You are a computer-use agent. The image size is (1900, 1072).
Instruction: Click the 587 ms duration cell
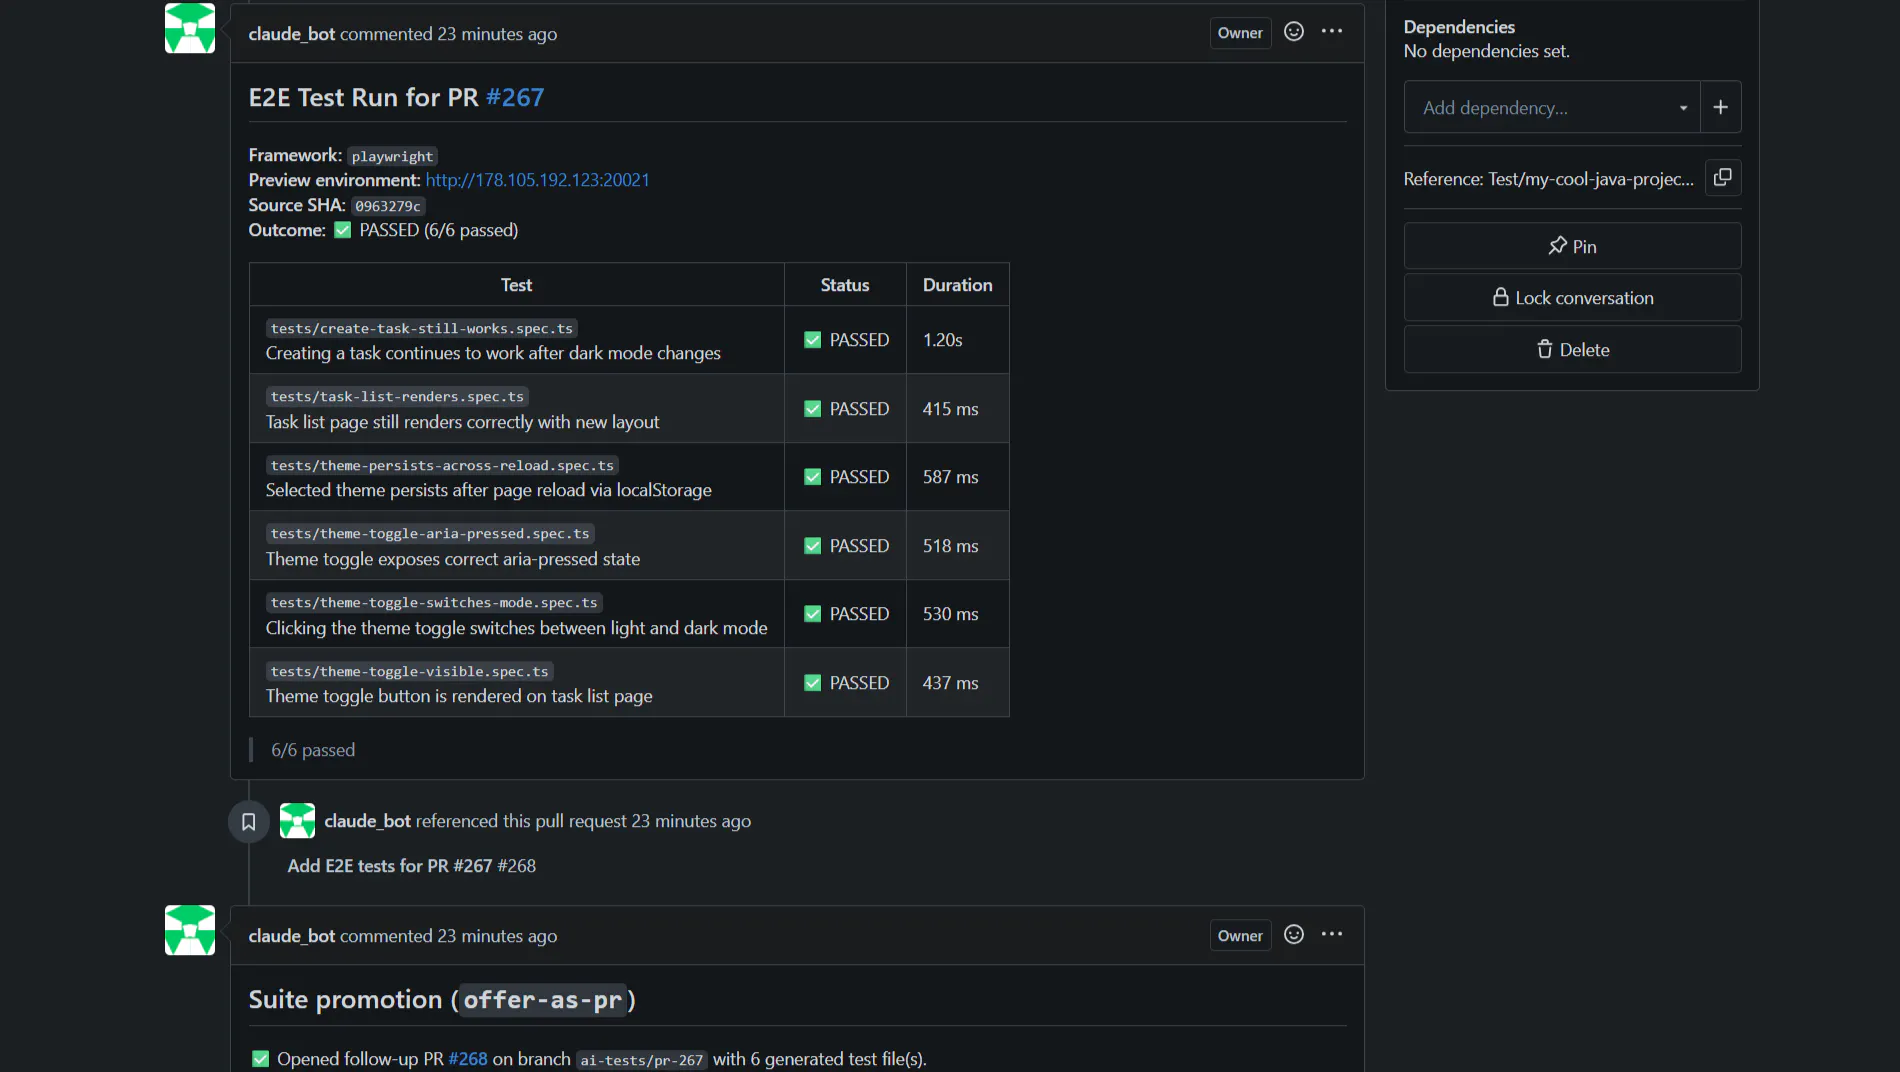coord(957,477)
